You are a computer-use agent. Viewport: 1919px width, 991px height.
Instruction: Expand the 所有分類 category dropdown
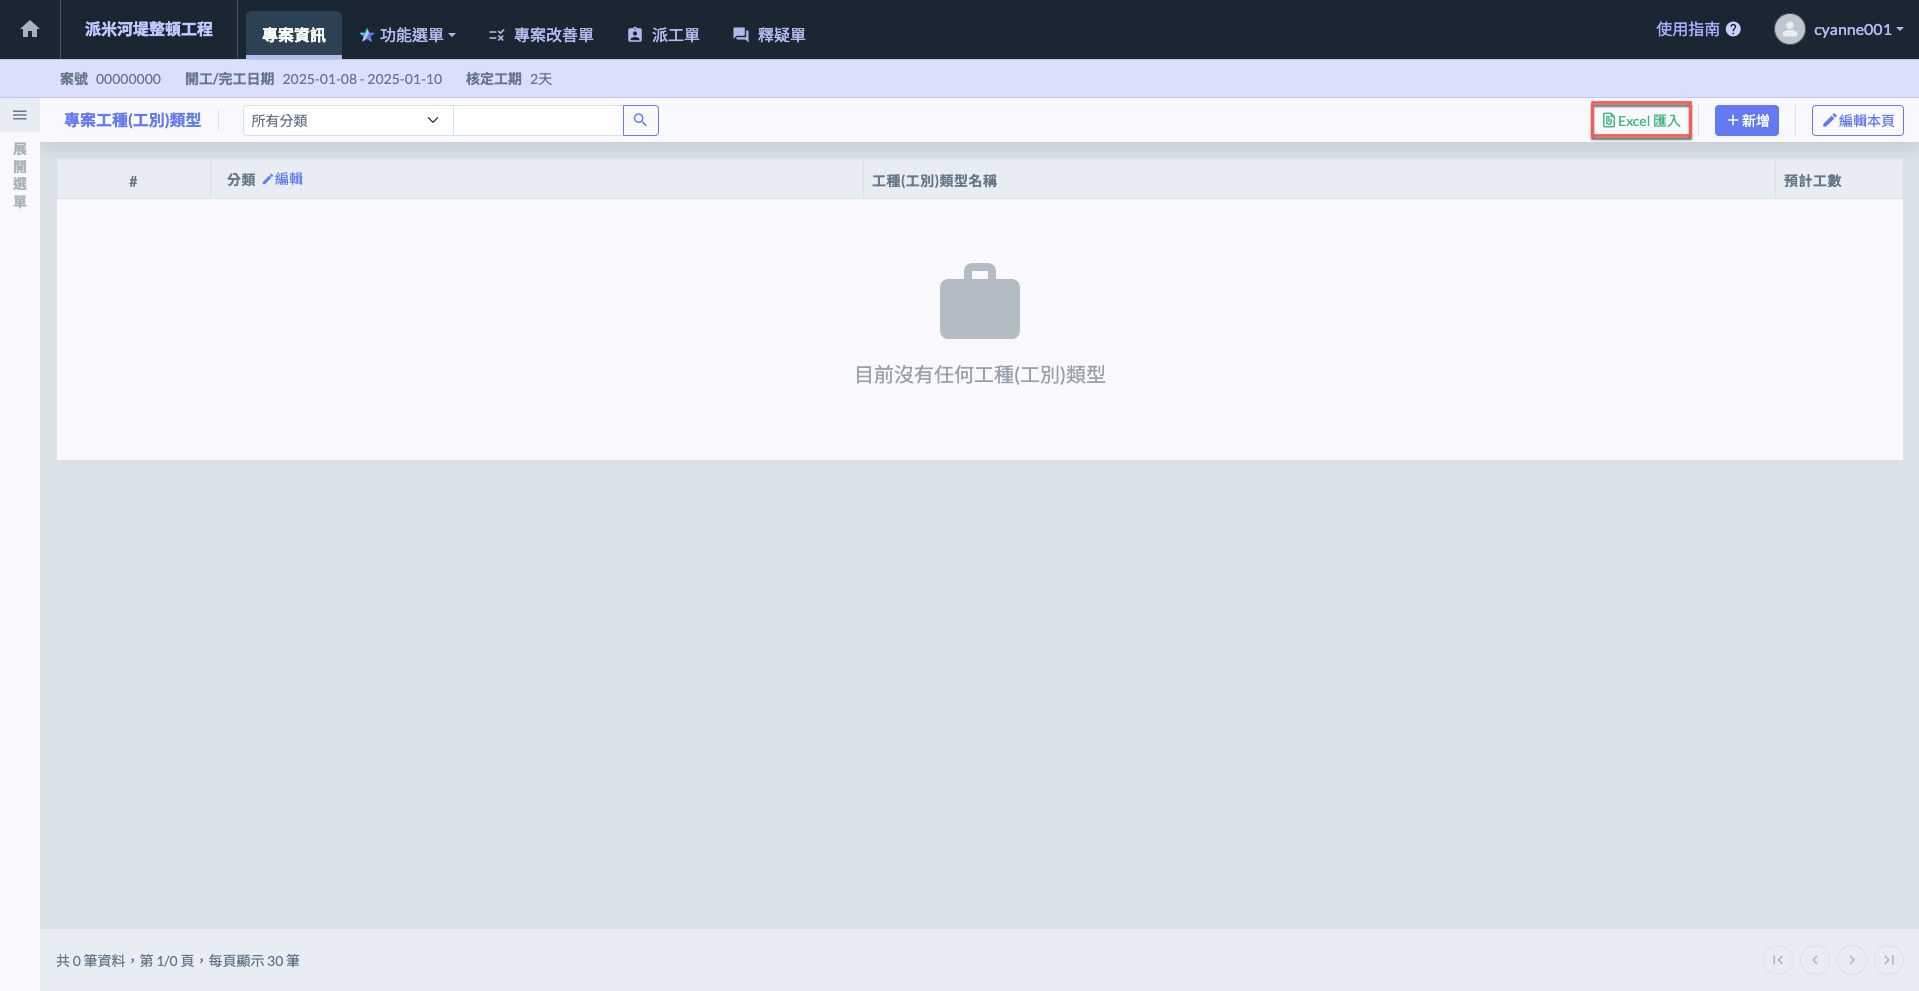tap(346, 120)
